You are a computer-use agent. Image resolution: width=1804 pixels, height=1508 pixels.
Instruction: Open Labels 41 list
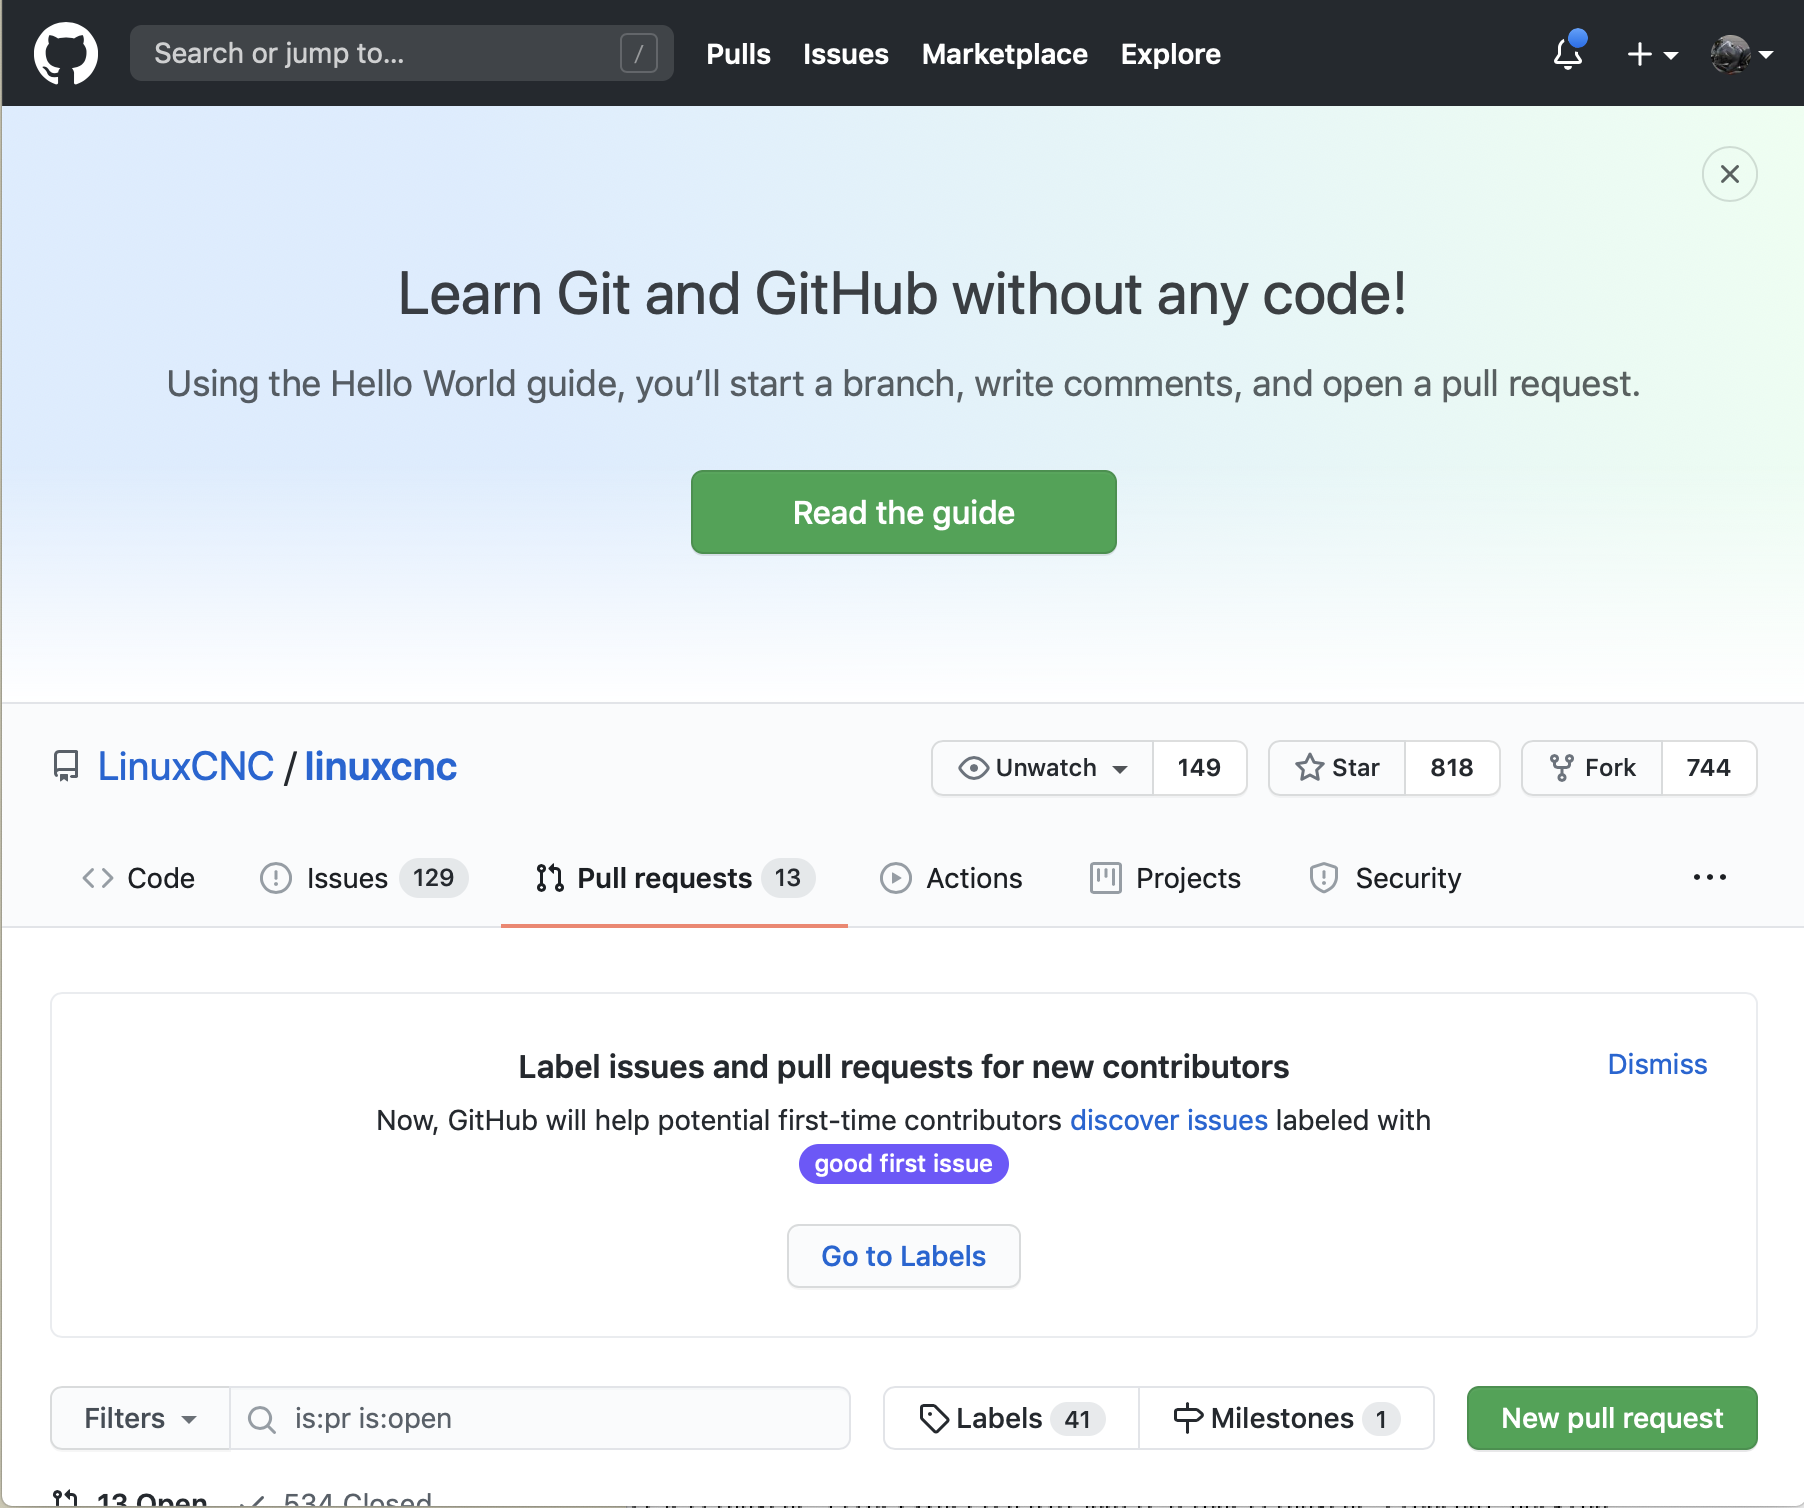(x=1011, y=1418)
